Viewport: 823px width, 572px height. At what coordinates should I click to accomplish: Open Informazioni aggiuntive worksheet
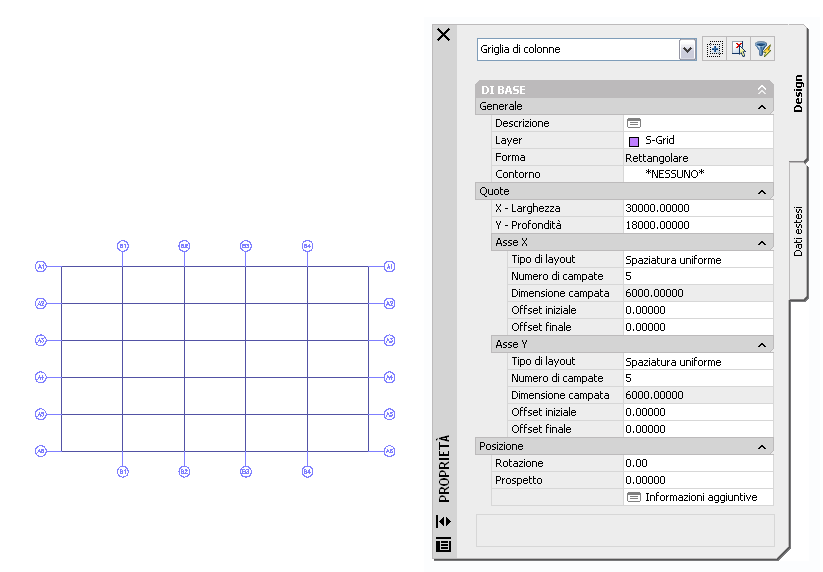point(698,497)
